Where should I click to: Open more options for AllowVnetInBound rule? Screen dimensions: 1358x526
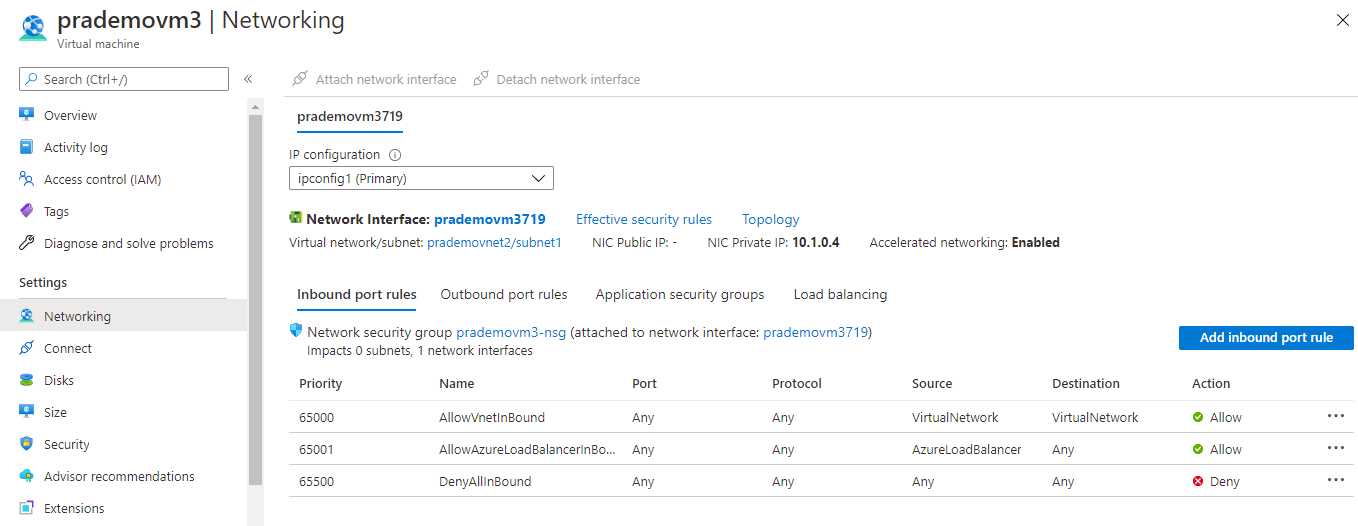(x=1336, y=417)
